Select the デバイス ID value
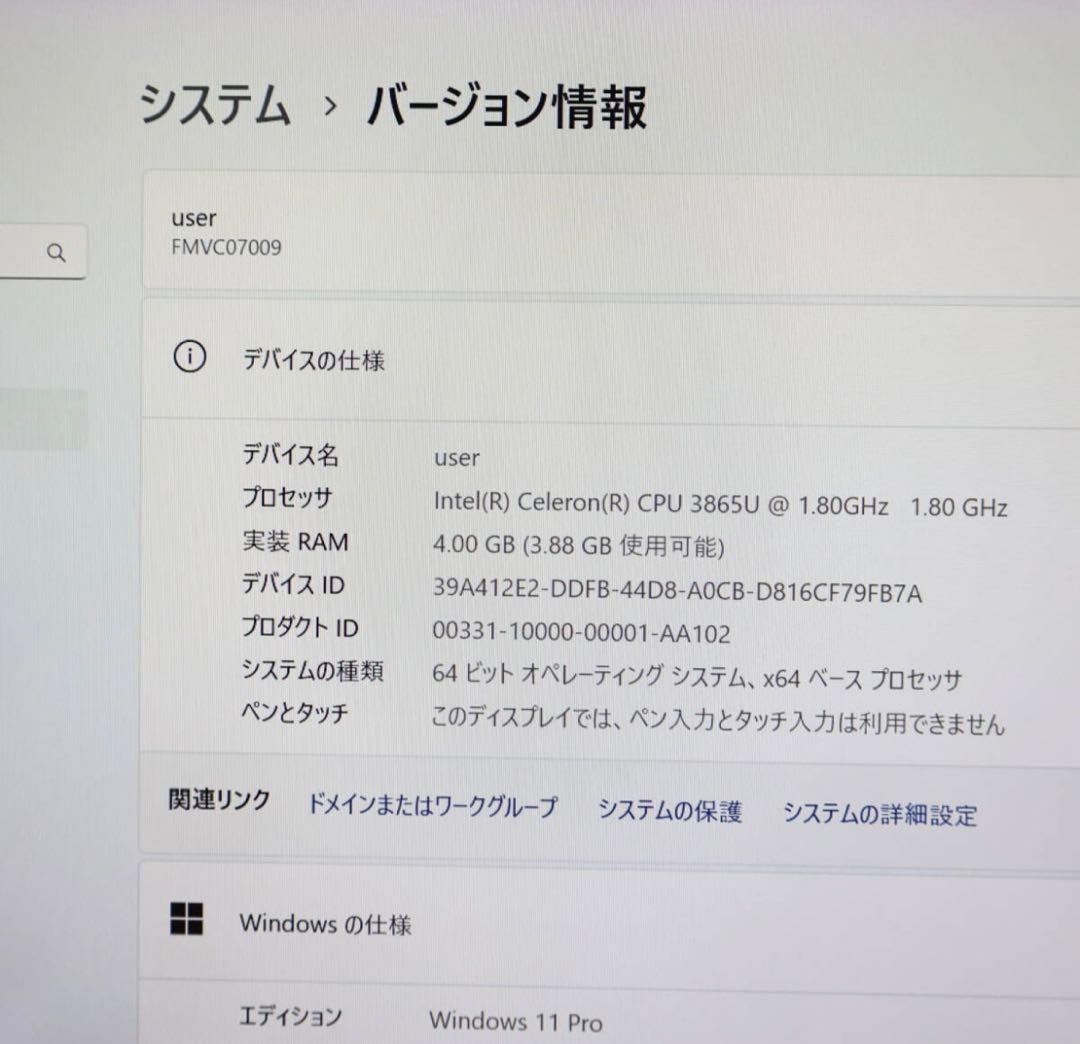 676,592
